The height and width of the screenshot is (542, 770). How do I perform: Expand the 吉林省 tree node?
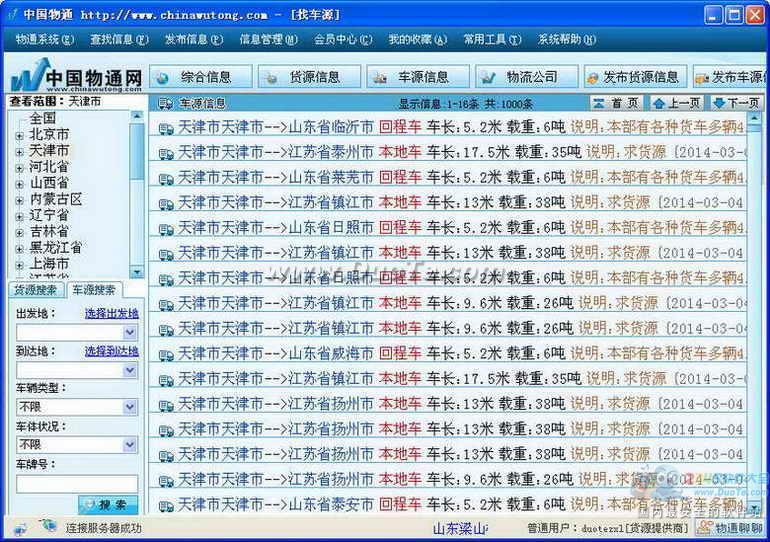tap(20, 233)
